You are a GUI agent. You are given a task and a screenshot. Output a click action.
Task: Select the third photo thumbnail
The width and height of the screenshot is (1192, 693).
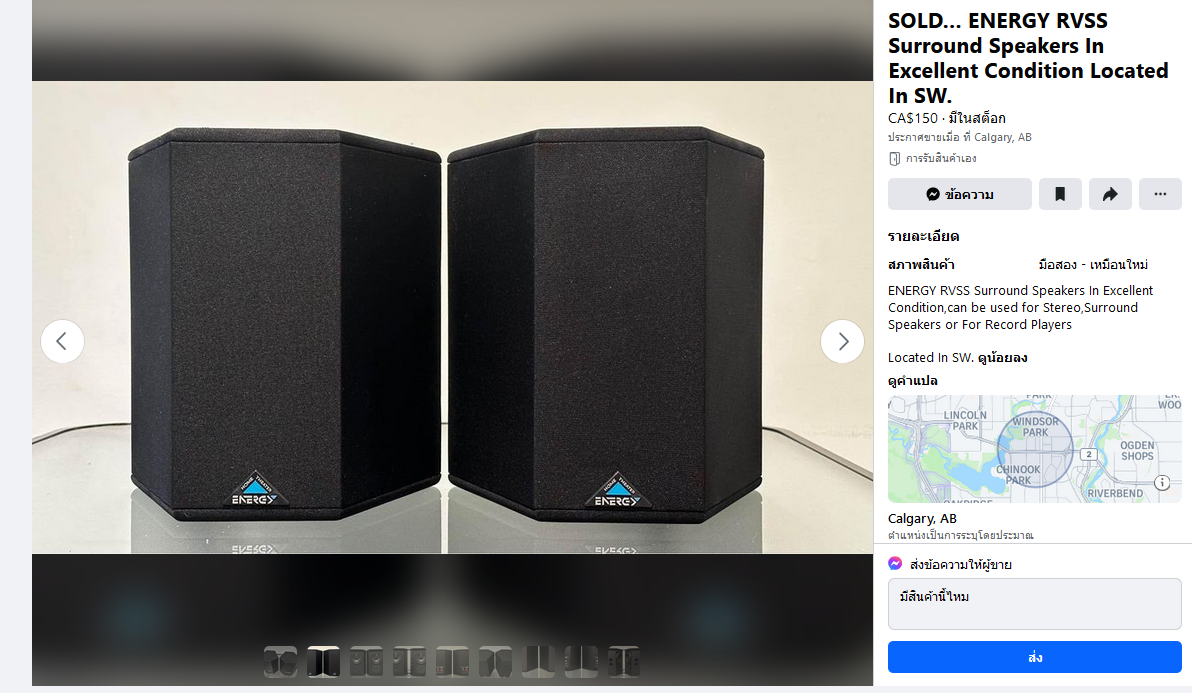pyautogui.click(x=366, y=661)
